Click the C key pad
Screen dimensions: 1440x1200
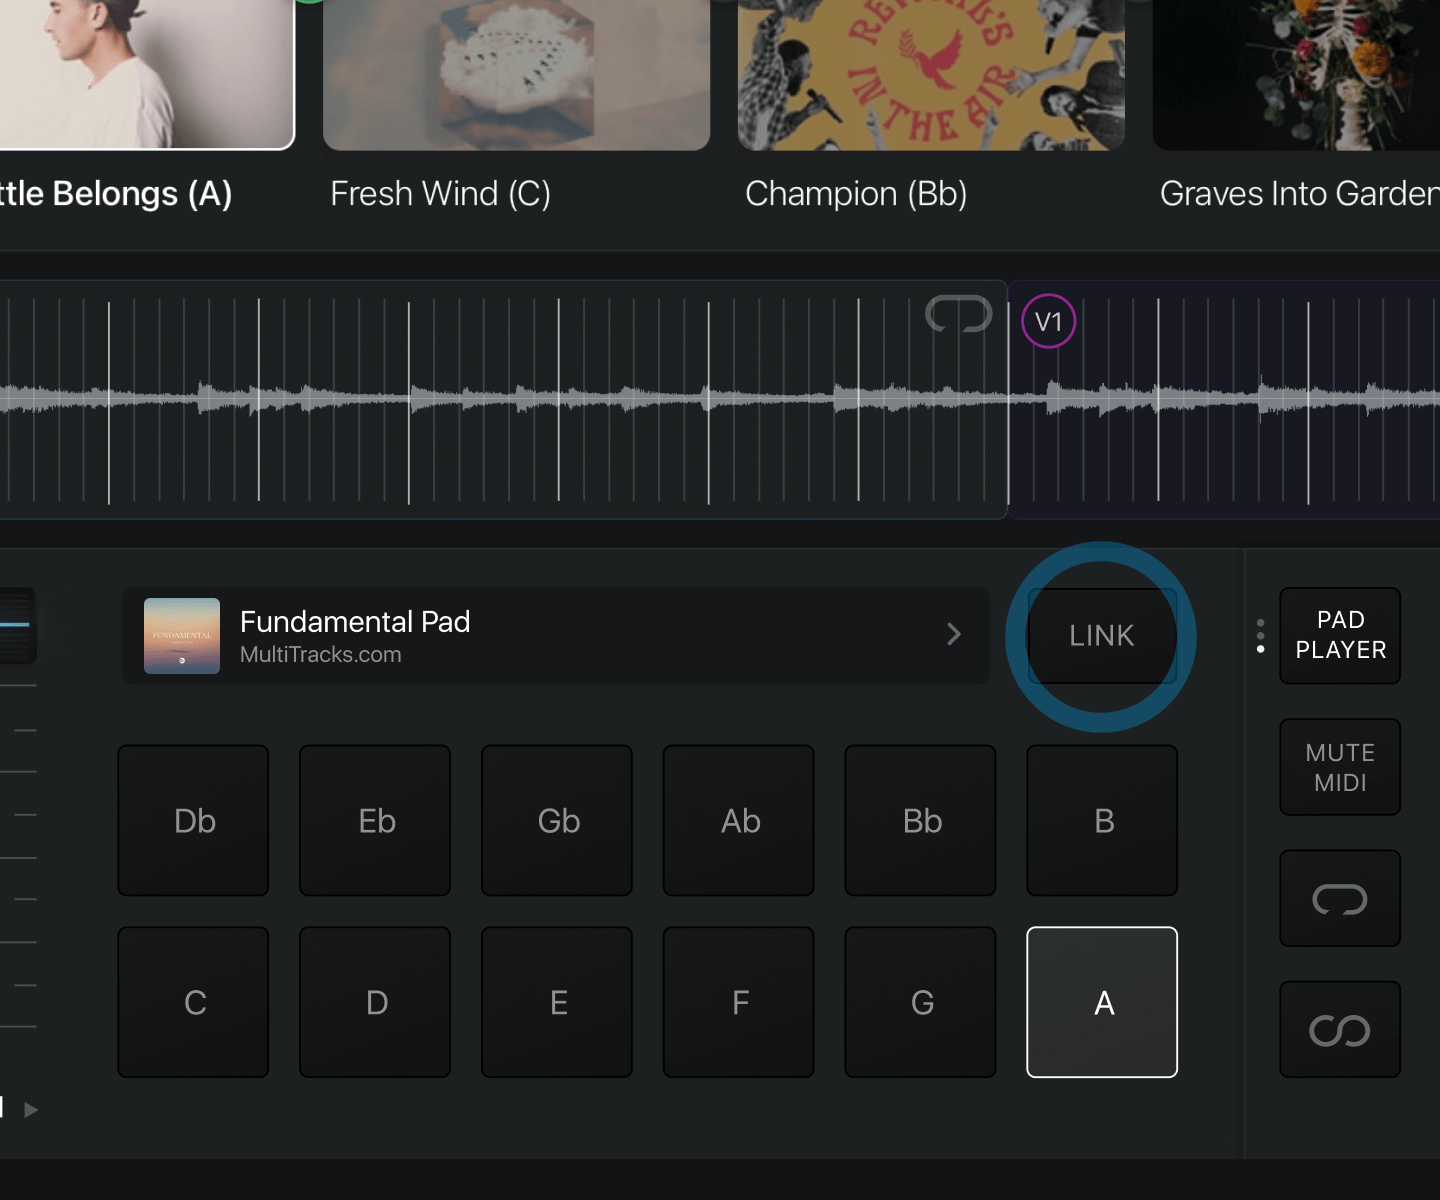193,1003
